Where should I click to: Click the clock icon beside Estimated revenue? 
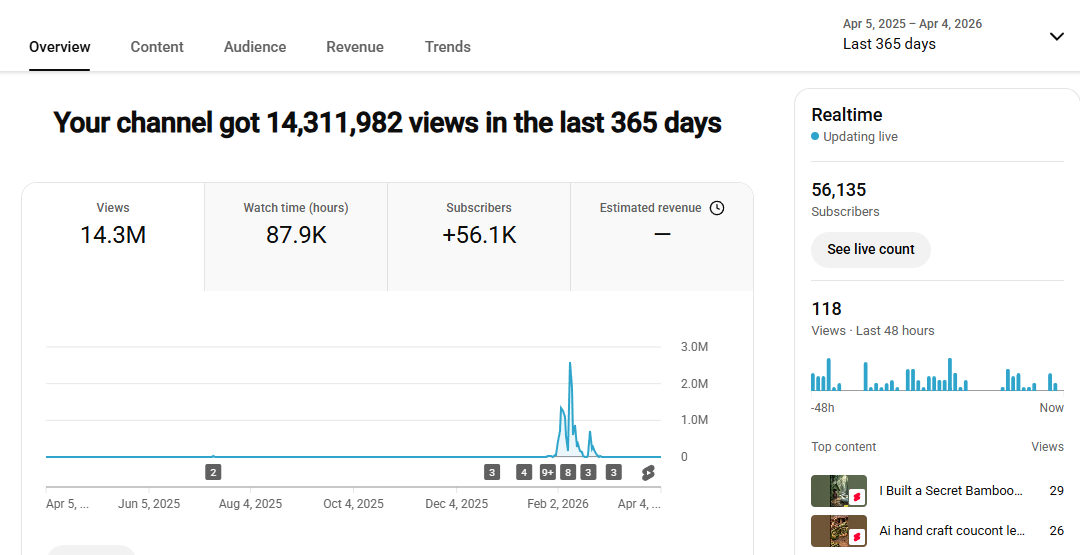point(717,208)
